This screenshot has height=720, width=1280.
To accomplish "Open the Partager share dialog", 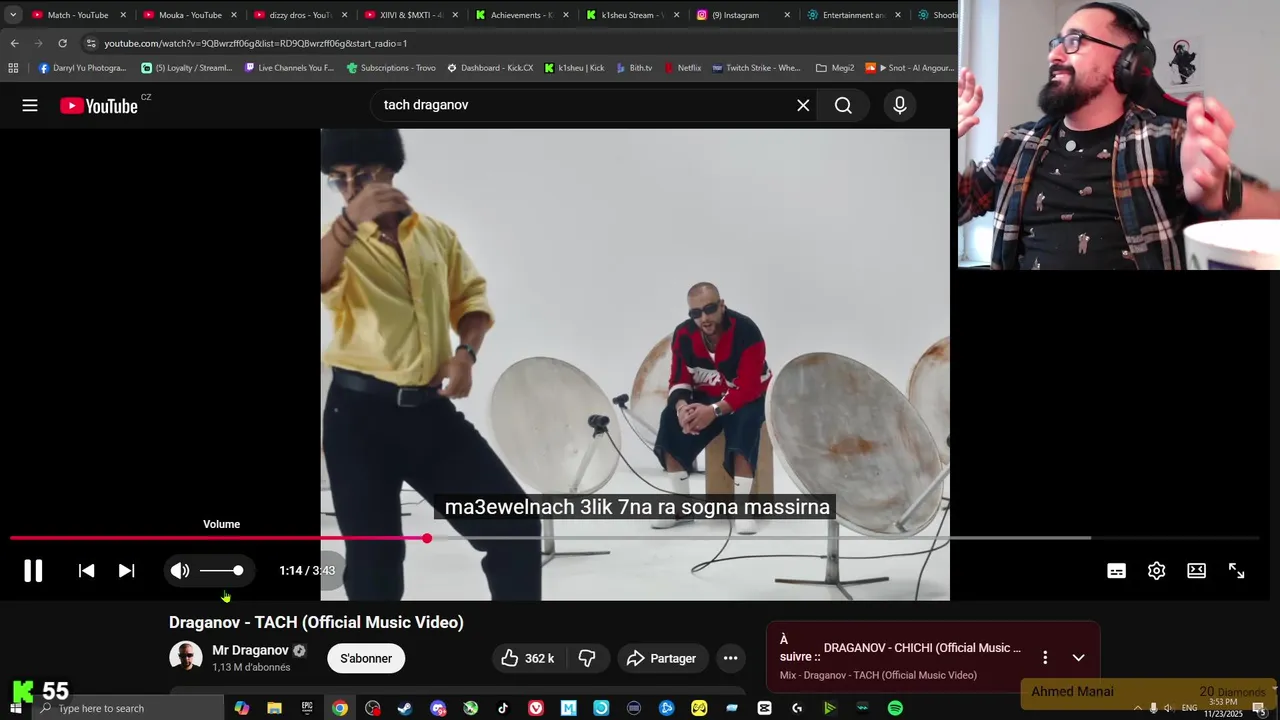I will pos(661,658).
